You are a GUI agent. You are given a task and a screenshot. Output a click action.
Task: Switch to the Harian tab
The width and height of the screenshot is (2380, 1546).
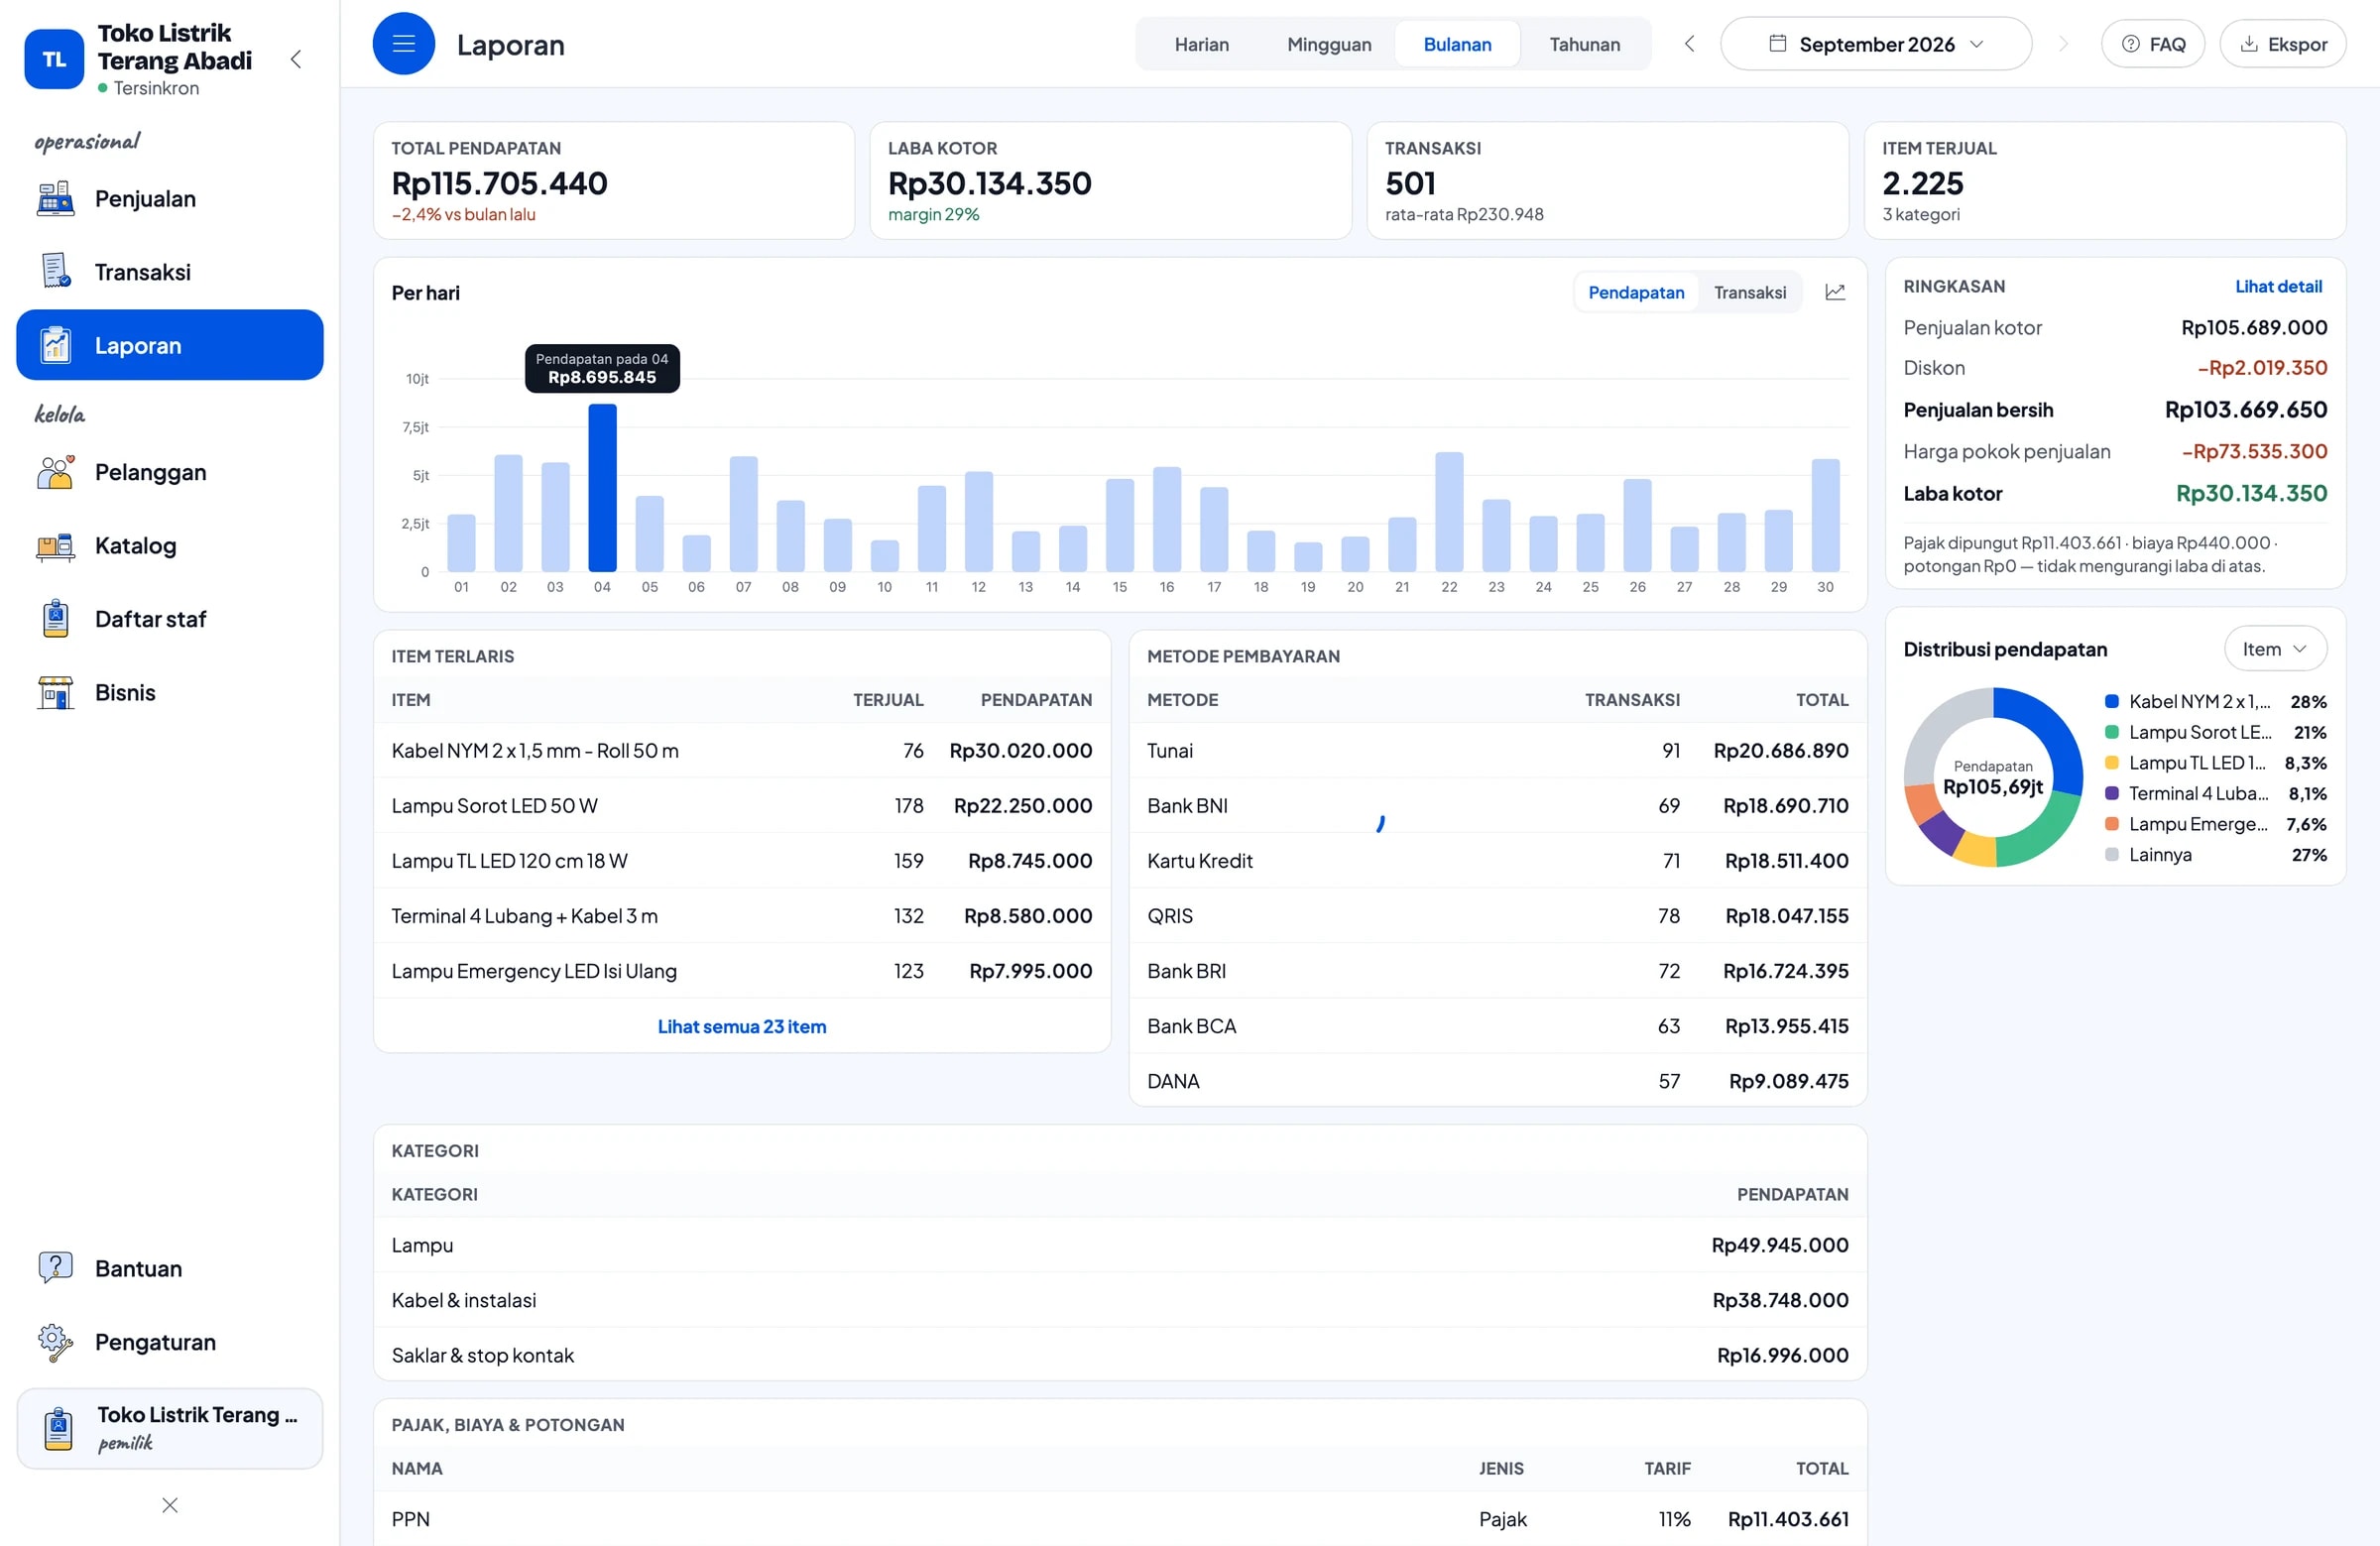1201,44
